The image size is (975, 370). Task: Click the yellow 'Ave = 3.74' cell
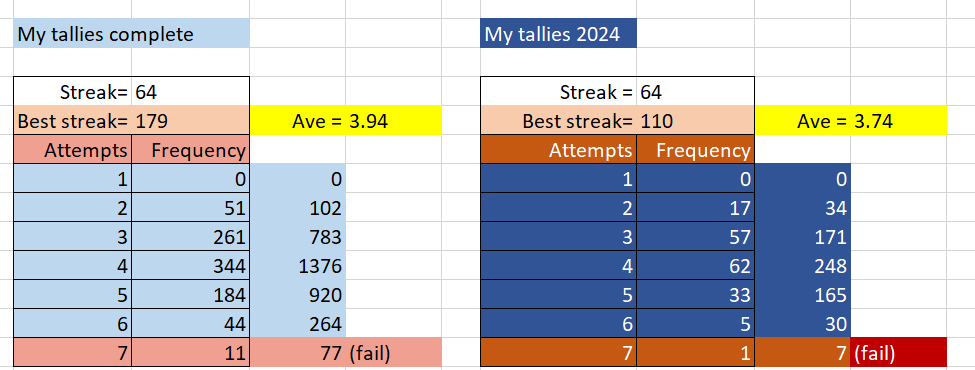(x=851, y=121)
